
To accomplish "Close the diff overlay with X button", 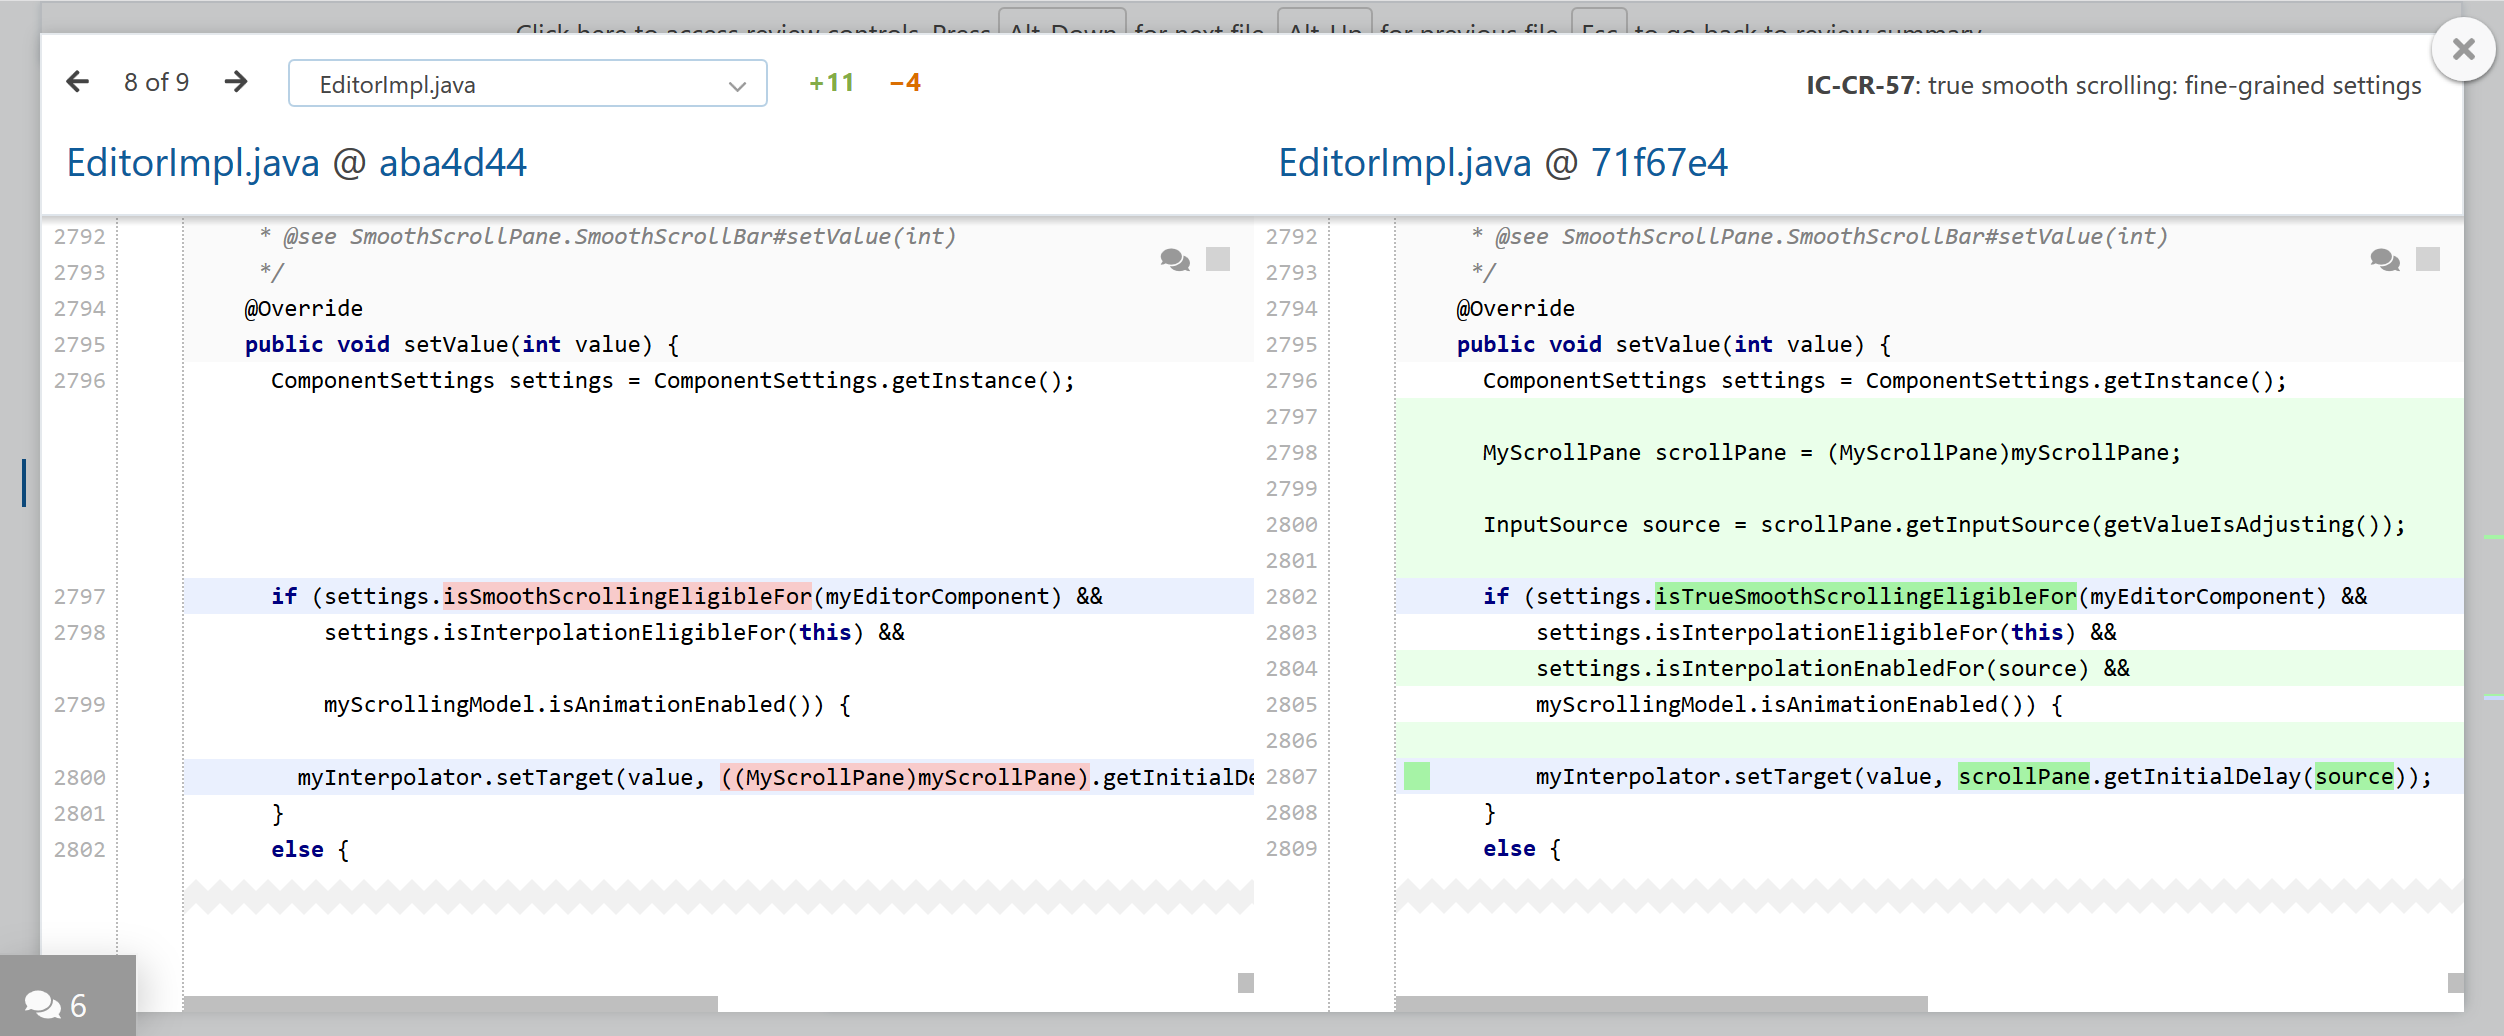I will pyautogui.click(x=2463, y=49).
